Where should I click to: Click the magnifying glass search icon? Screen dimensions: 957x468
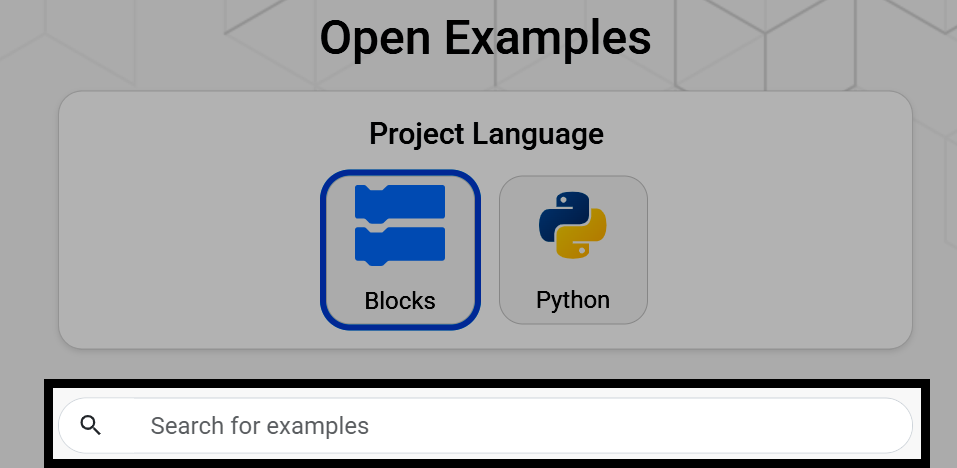point(91,425)
